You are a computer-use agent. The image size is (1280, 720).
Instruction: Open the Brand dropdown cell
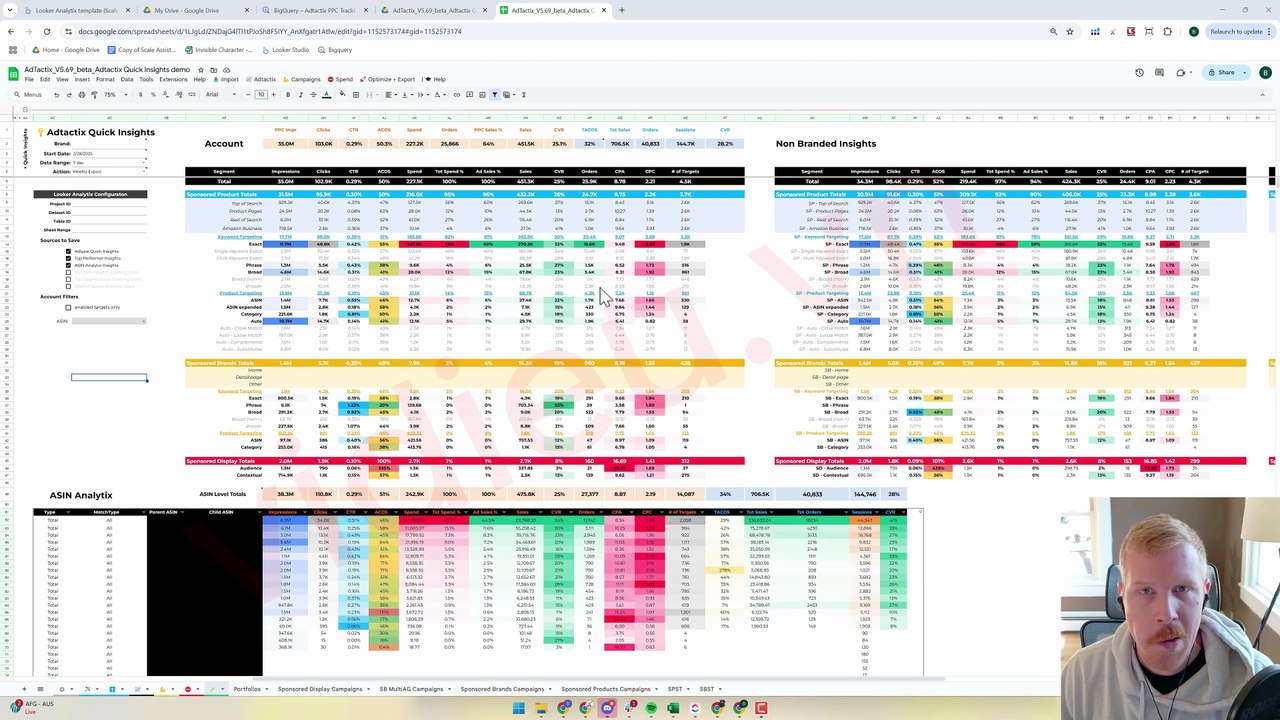pyautogui.click(x=109, y=144)
